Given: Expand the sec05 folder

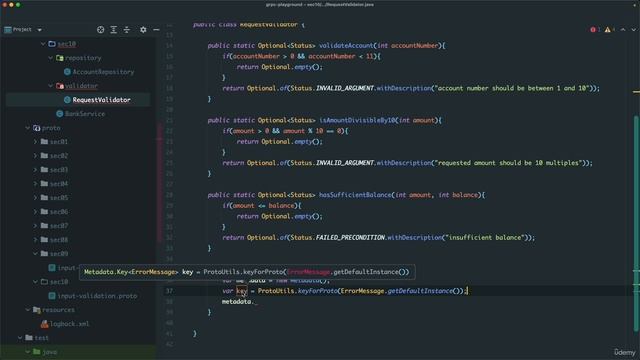Looking at the screenshot, I should tap(35, 198).
